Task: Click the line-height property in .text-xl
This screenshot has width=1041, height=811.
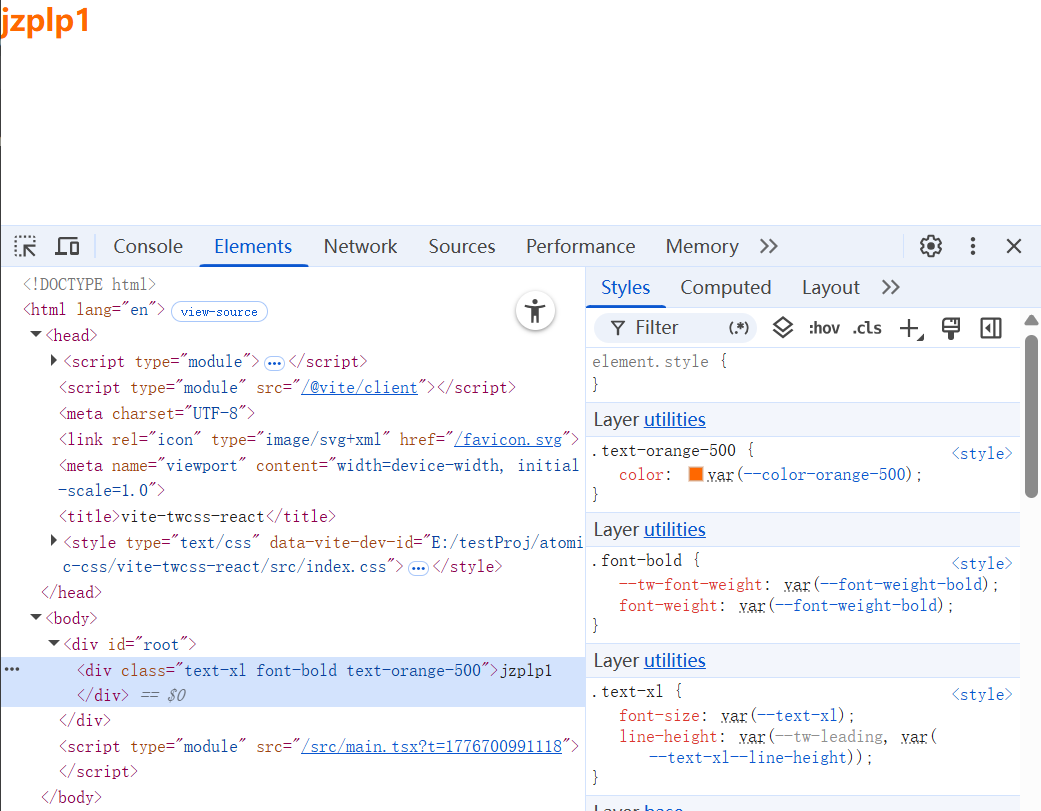Action: click(668, 737)
